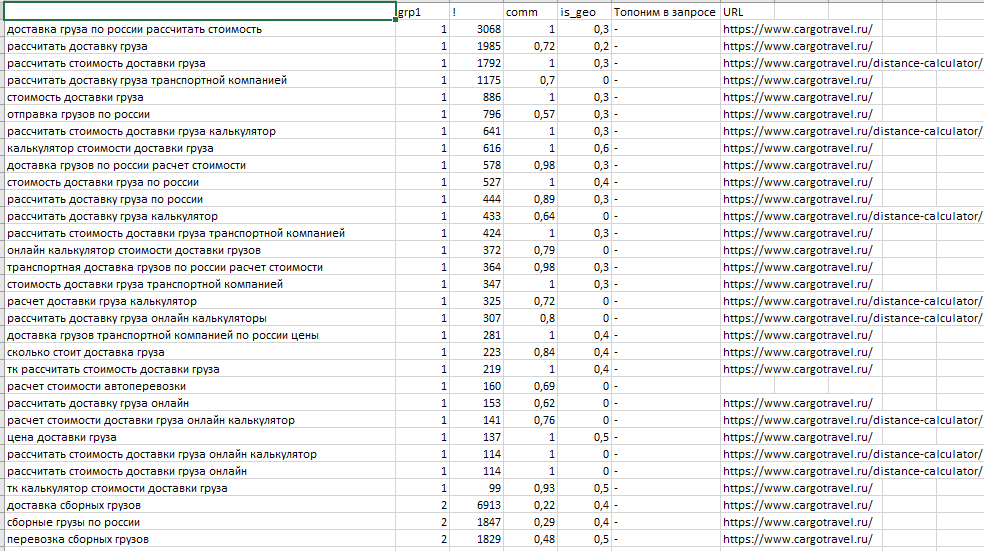Click the query cell 'расчет стоимости автоперевозки'
Image resolution: width=984 pixels, height=551 pixels.
(x=96, y=386)
